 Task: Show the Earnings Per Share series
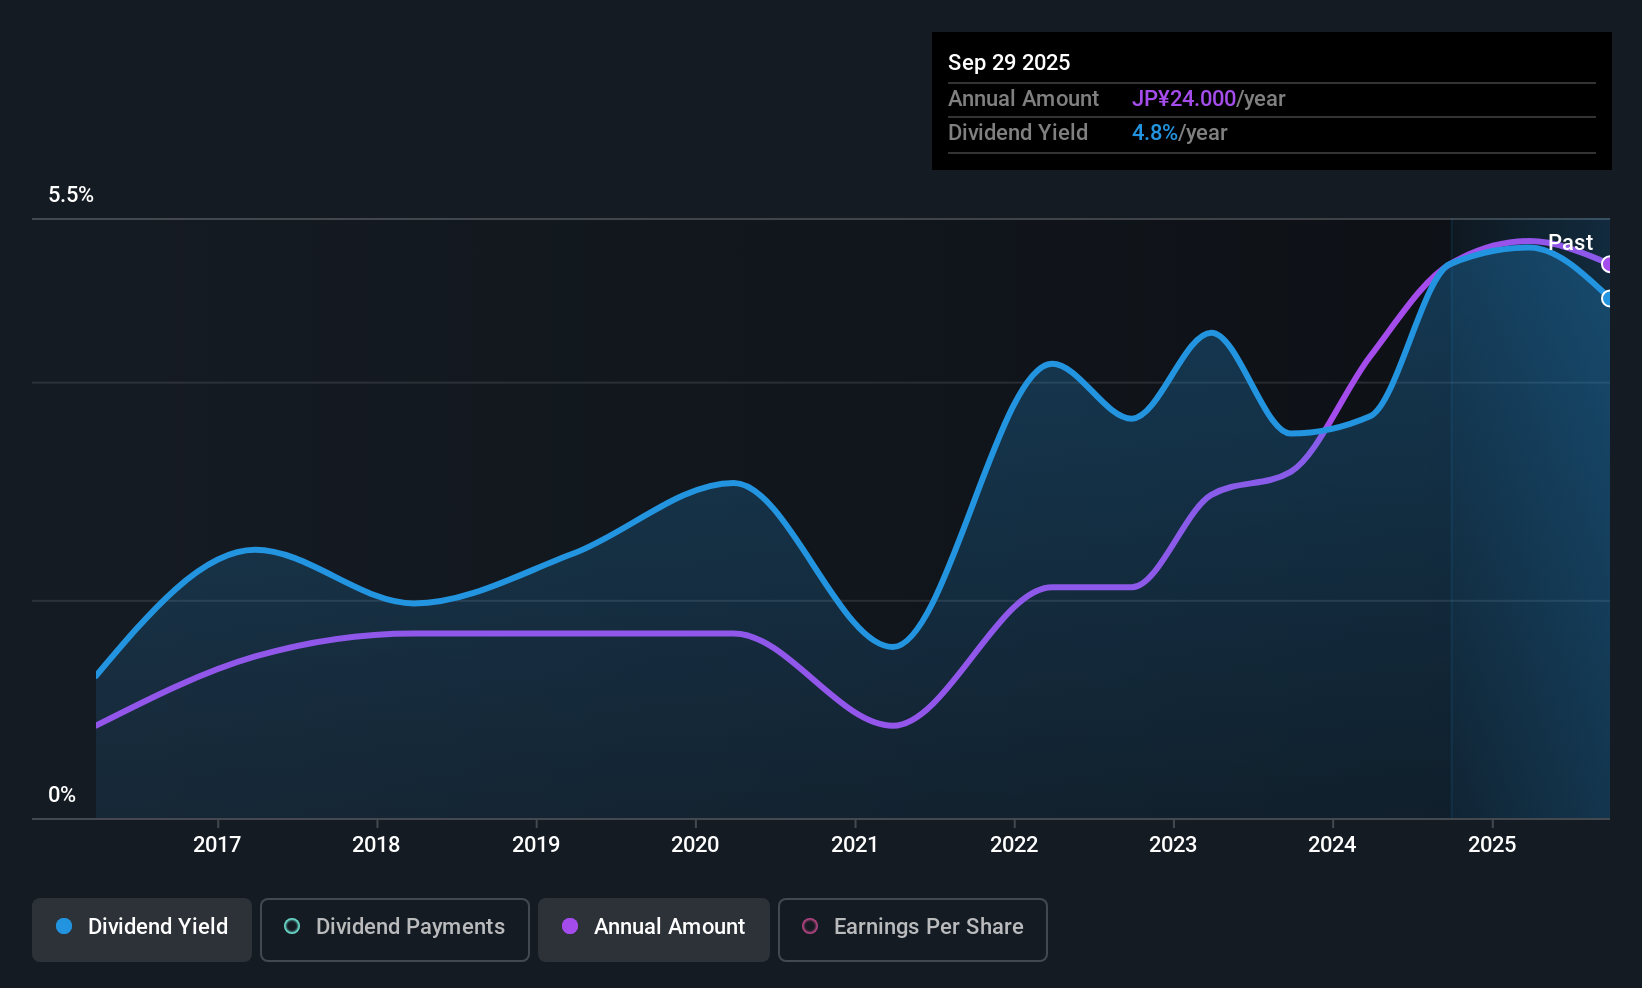click(912, 927)
